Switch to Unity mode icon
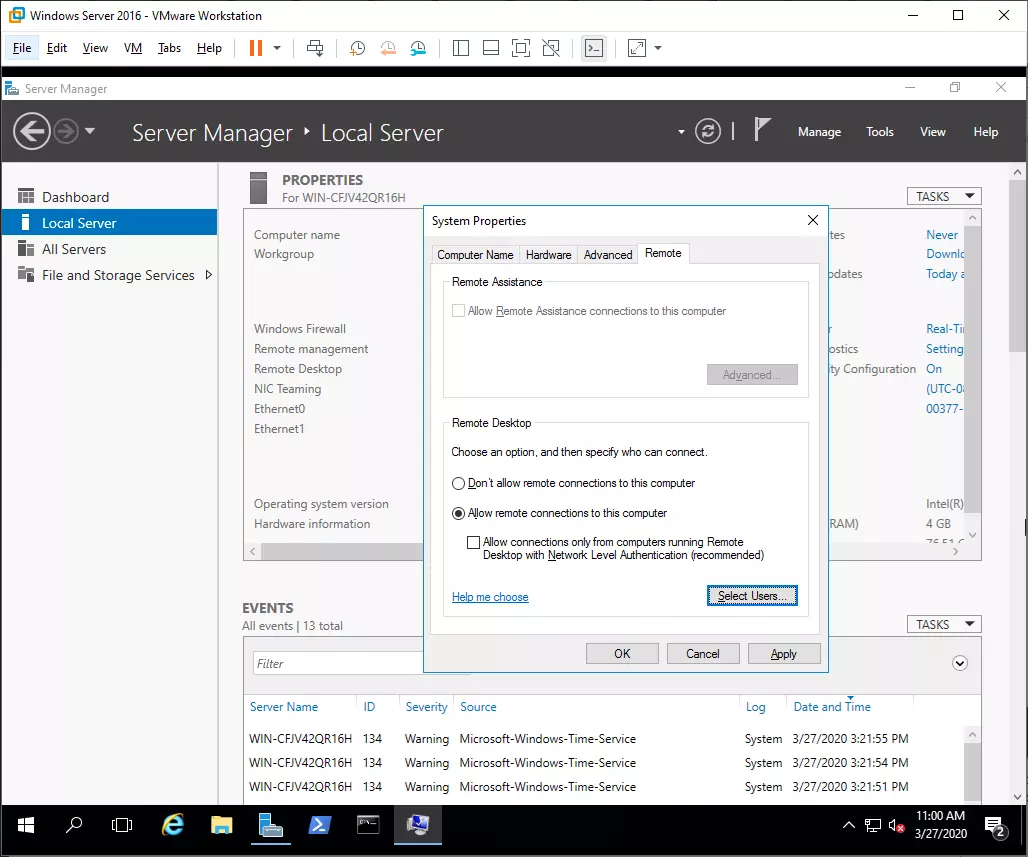The height and width of the screenshot is (857, 1028). coord(551,48)
